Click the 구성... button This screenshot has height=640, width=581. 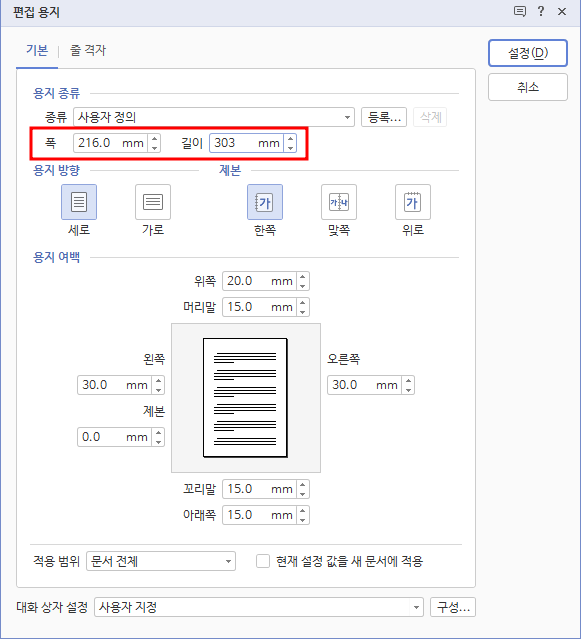[x=453, y=607]
